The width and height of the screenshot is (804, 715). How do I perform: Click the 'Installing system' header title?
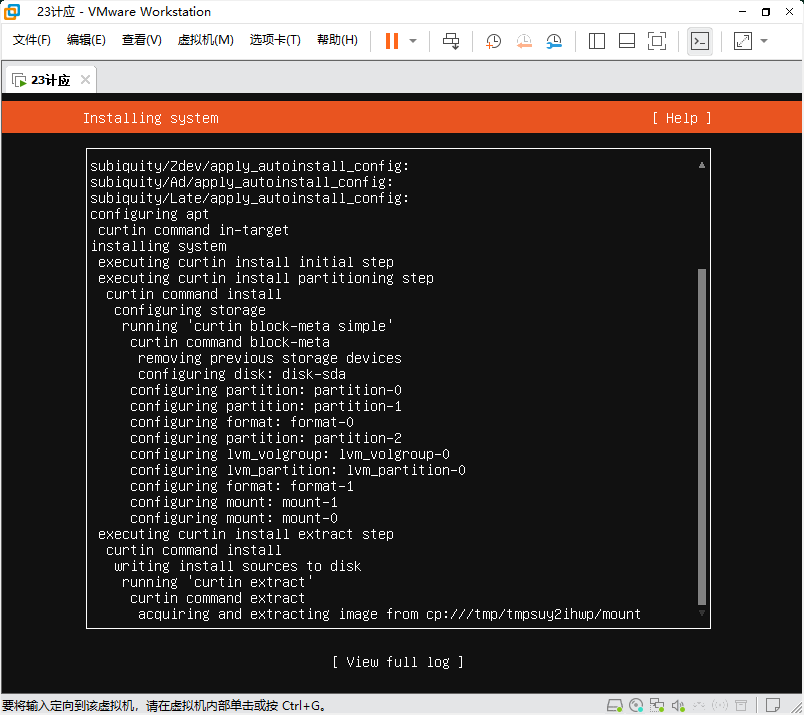[x=151, y=118]
